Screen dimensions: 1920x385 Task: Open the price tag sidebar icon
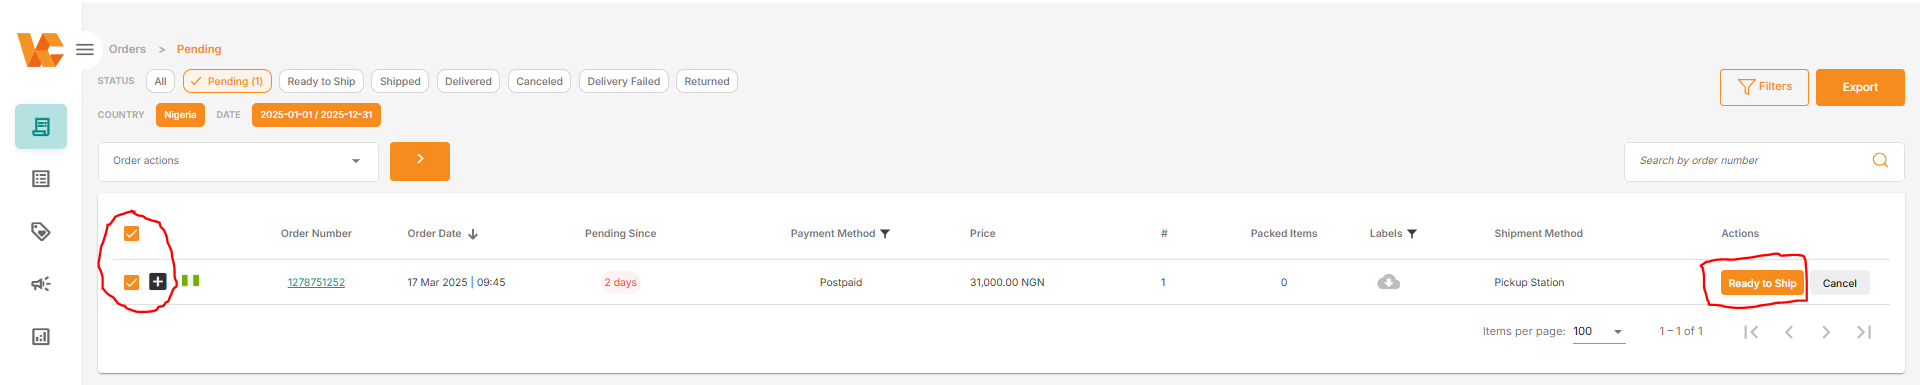point(41,232)
